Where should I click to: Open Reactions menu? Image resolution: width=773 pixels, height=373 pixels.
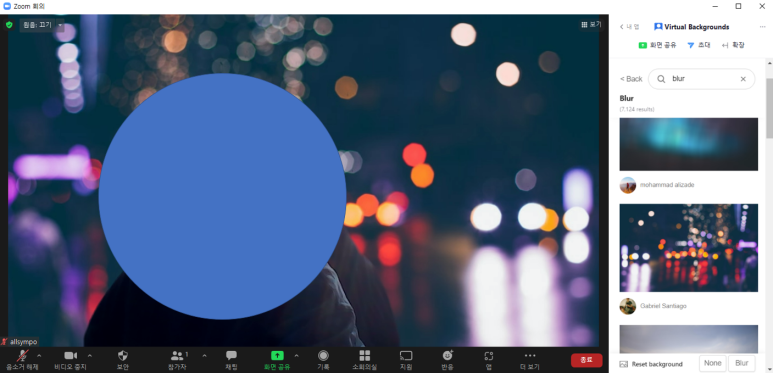pos(447,360)
